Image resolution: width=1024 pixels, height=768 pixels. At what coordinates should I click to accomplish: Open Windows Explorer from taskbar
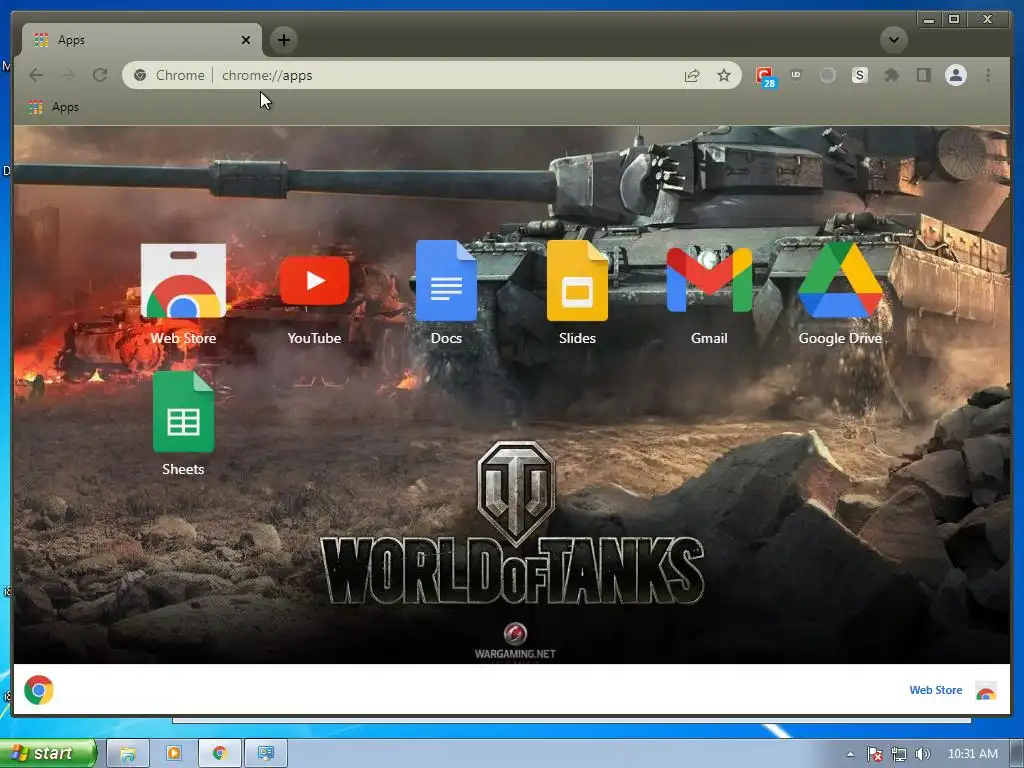[128, 753]
